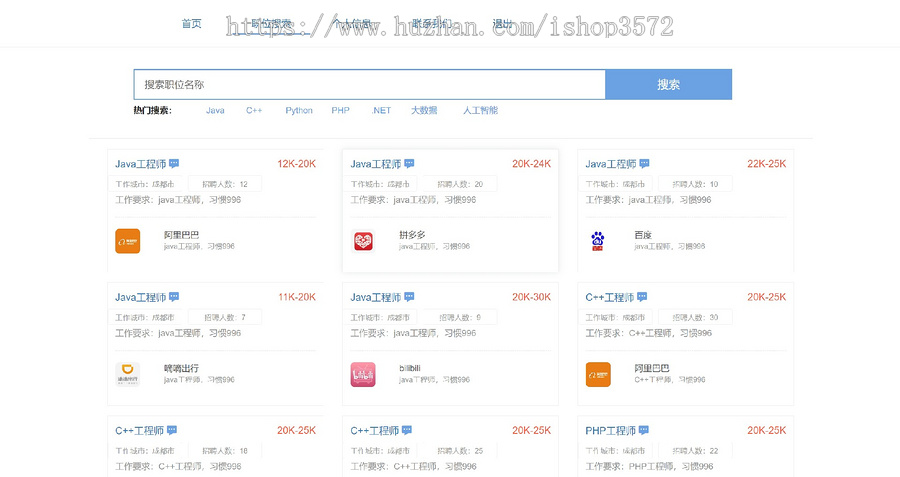Click the 11K-20K salary text
This screenshot has height=477, width=900.
tap(297, 297)
